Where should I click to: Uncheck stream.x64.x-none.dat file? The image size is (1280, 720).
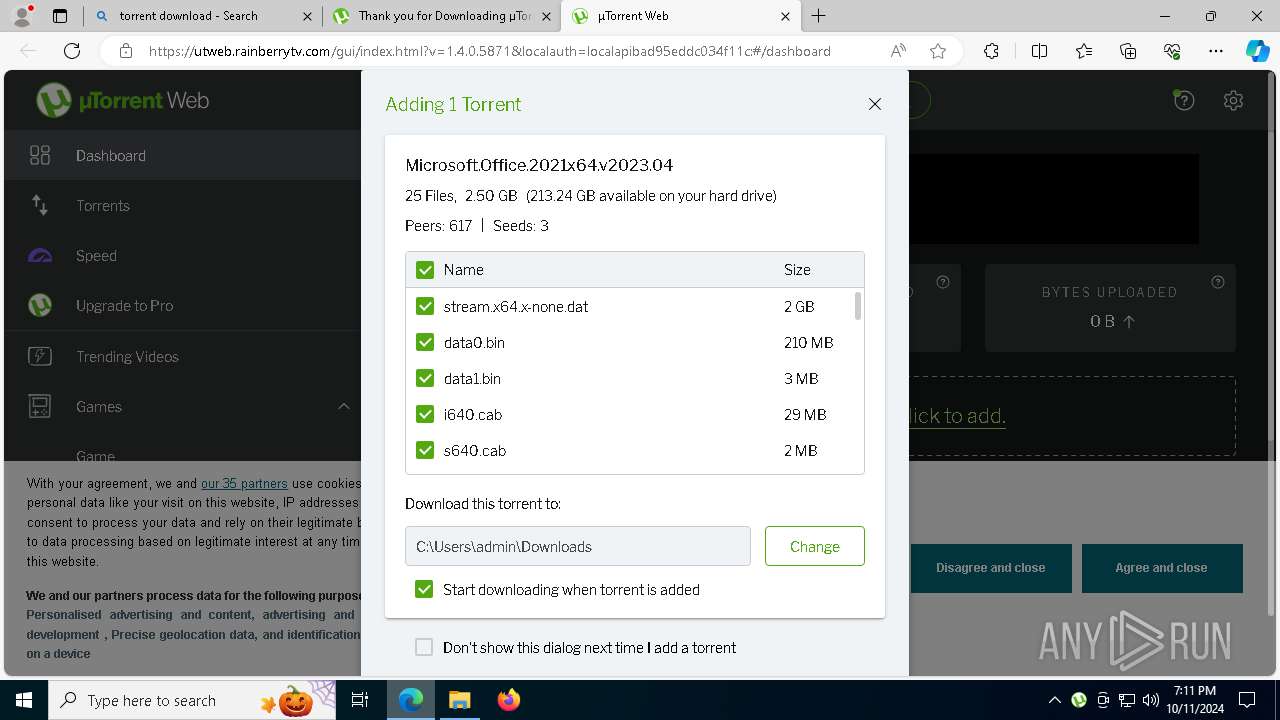click(425, 306)
